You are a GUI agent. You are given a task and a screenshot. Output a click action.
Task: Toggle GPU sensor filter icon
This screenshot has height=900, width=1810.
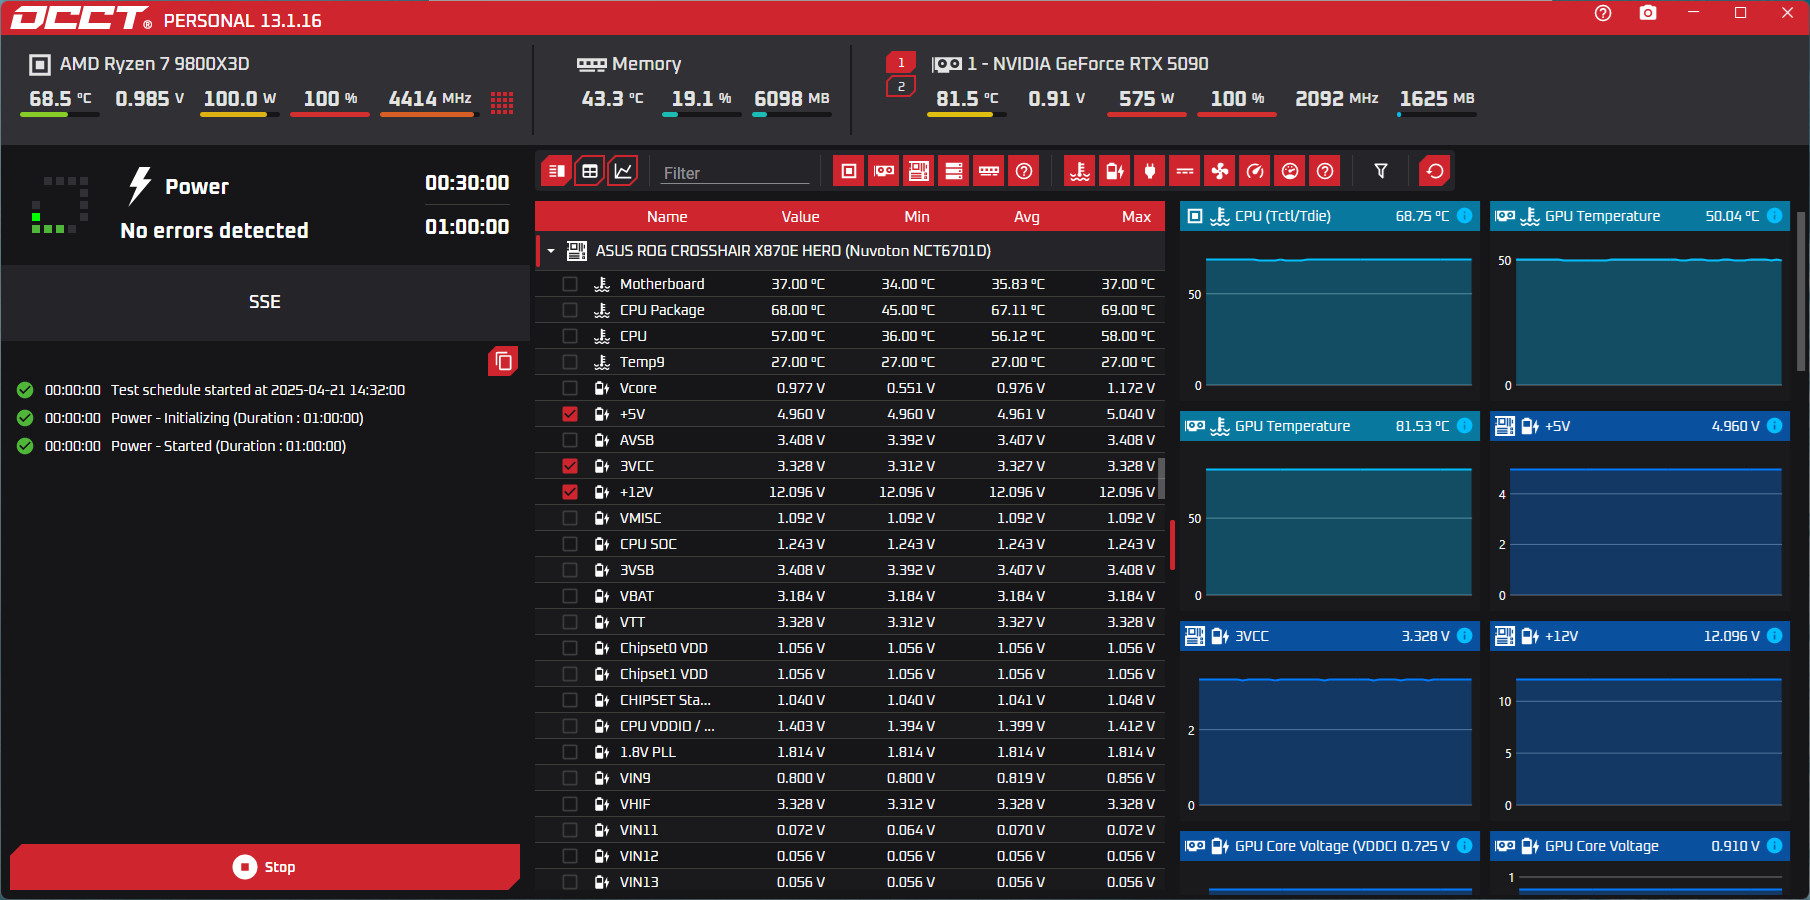pos(884,171)
